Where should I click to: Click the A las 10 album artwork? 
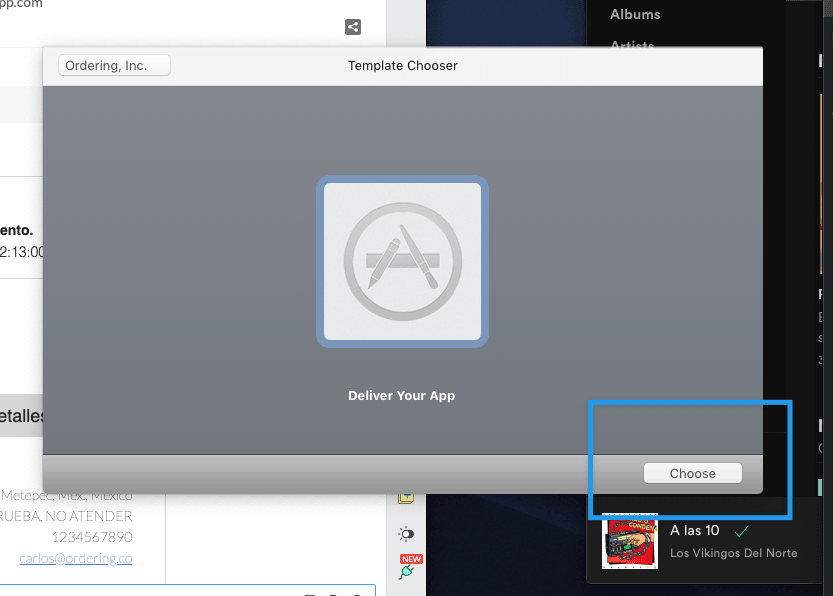[x=630, y=541]
